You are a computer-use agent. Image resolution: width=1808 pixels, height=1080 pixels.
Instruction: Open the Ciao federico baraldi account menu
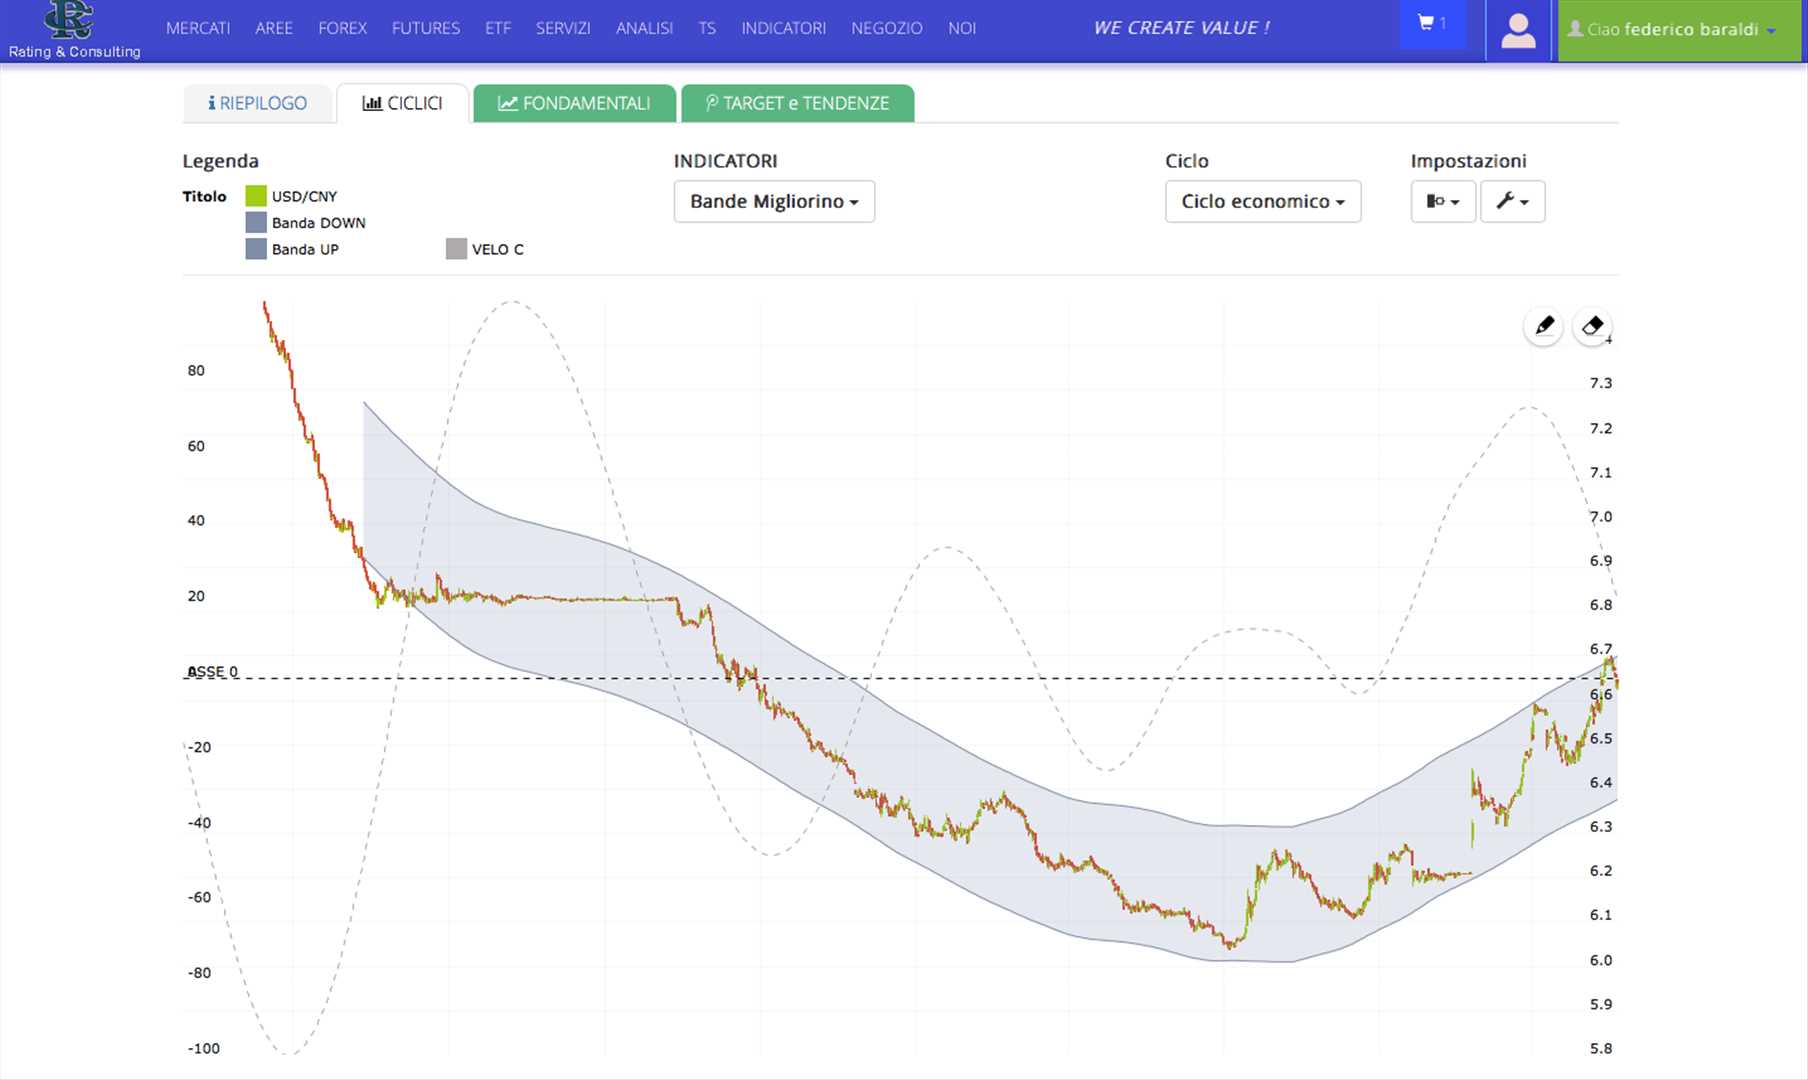(x=1678, y=30)
